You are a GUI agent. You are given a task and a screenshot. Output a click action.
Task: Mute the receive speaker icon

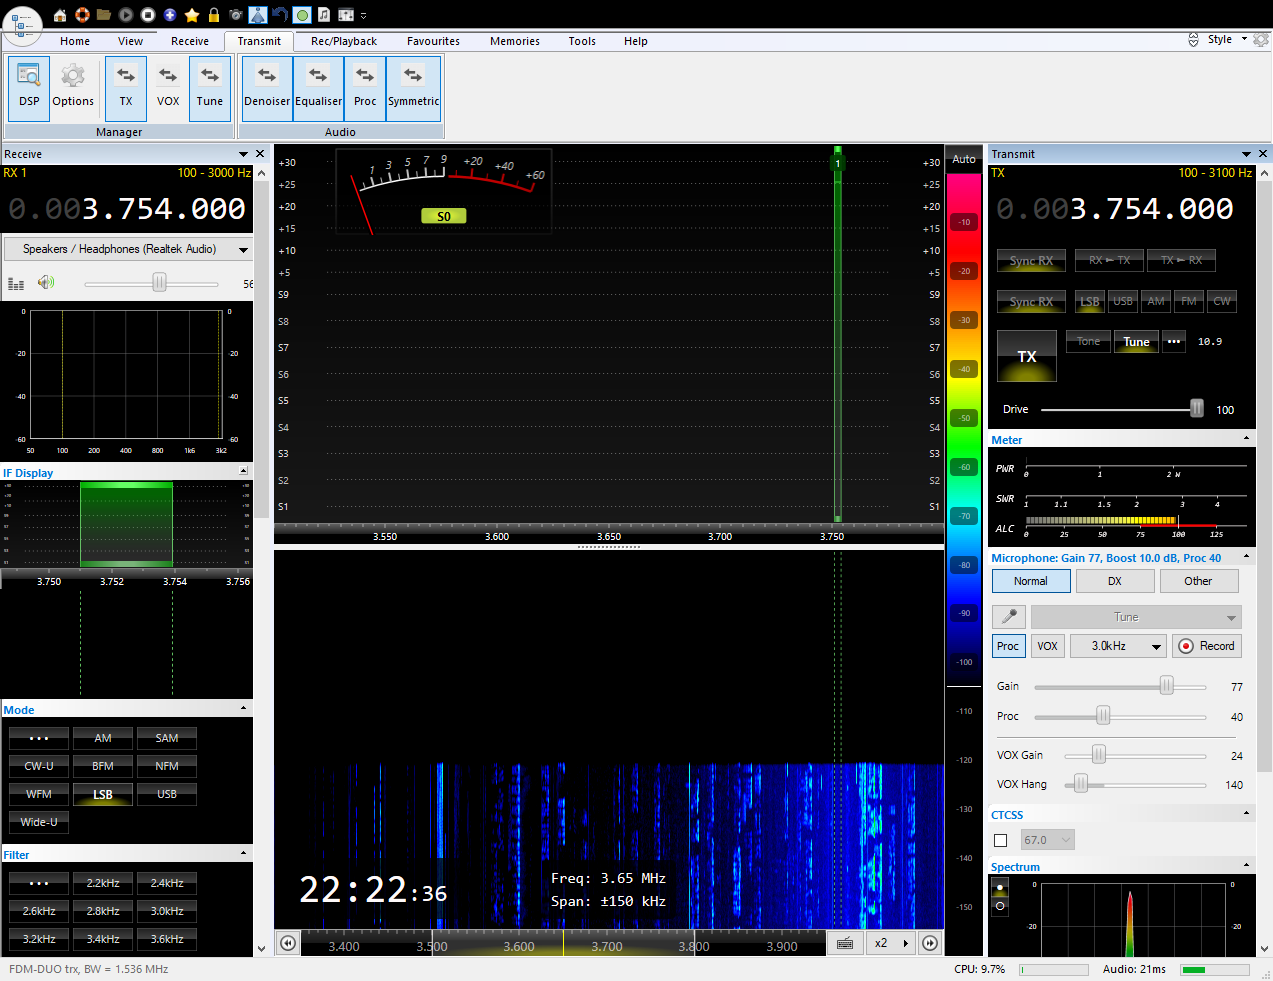point(46,283)
